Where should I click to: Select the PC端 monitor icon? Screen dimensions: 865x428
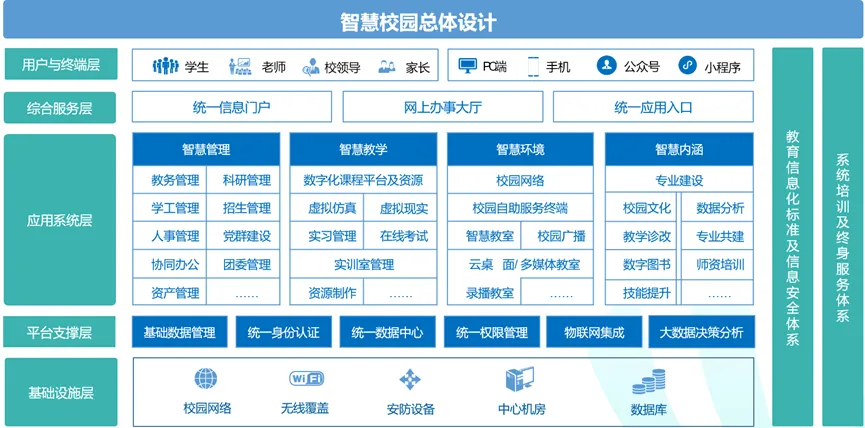[468, 66]
